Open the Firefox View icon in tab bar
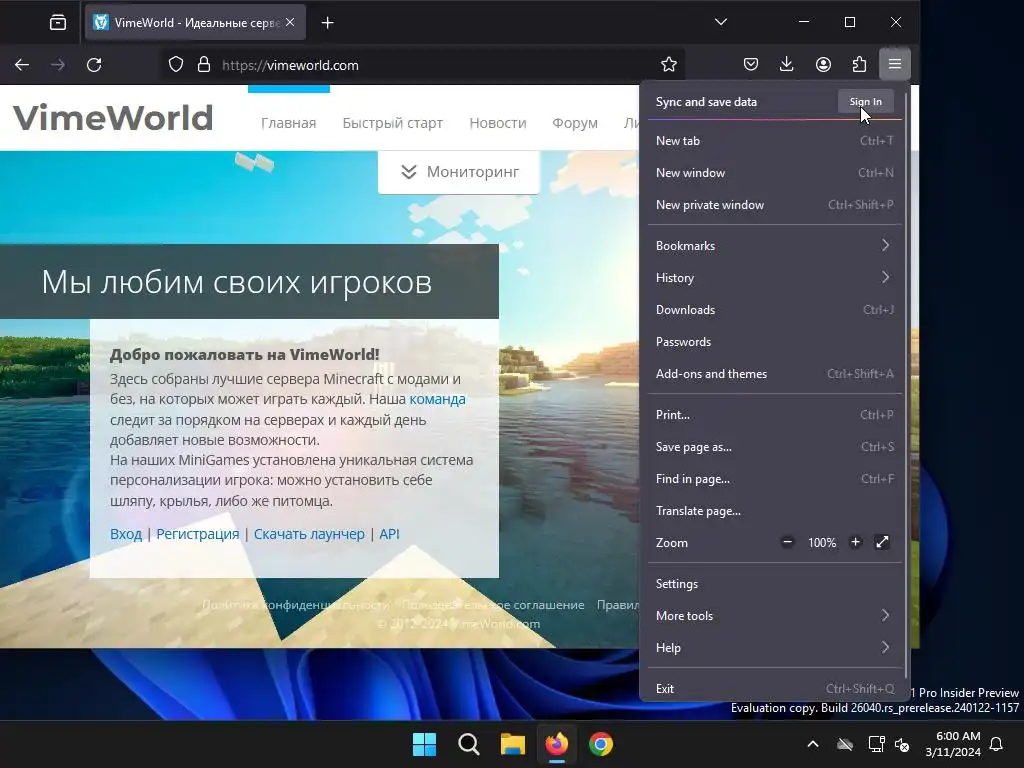 (58, 23)
